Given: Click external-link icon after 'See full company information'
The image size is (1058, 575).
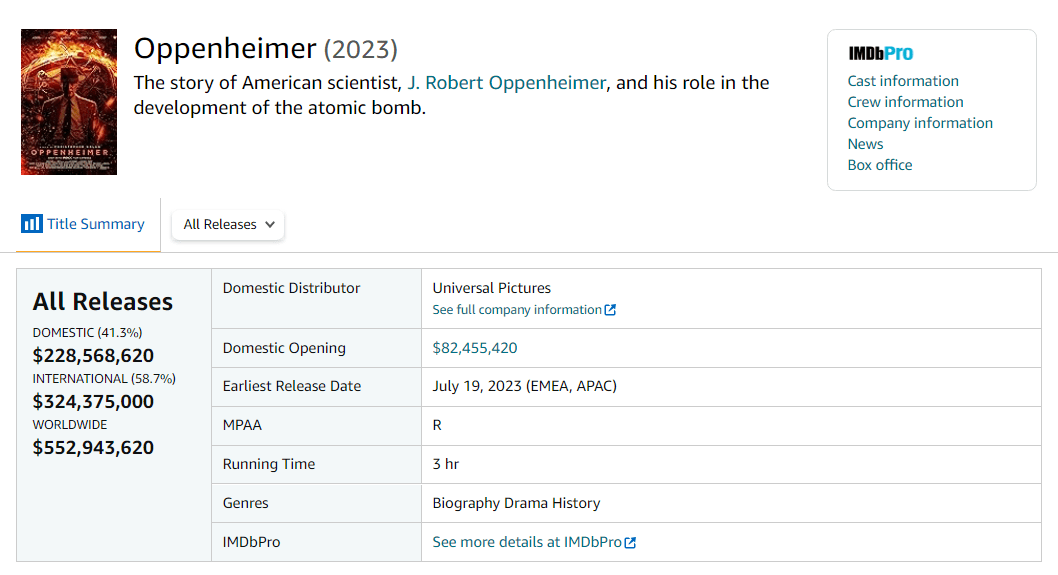Looking at the screenshot, I should point(610,310).
